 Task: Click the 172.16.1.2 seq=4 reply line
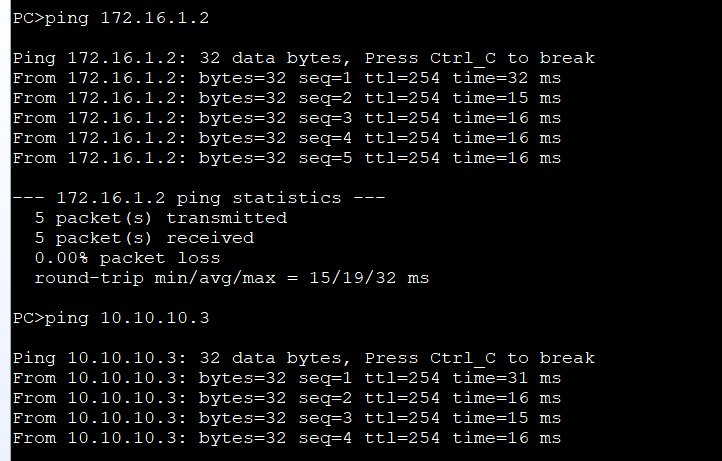click(x=287, y=138)
